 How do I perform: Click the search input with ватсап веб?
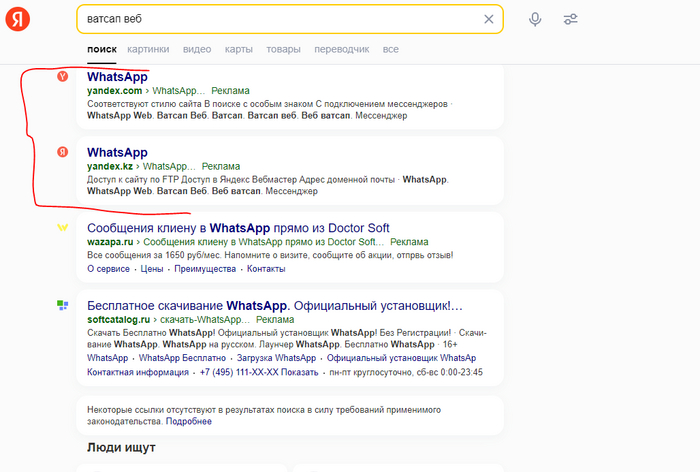pos(270,19)
